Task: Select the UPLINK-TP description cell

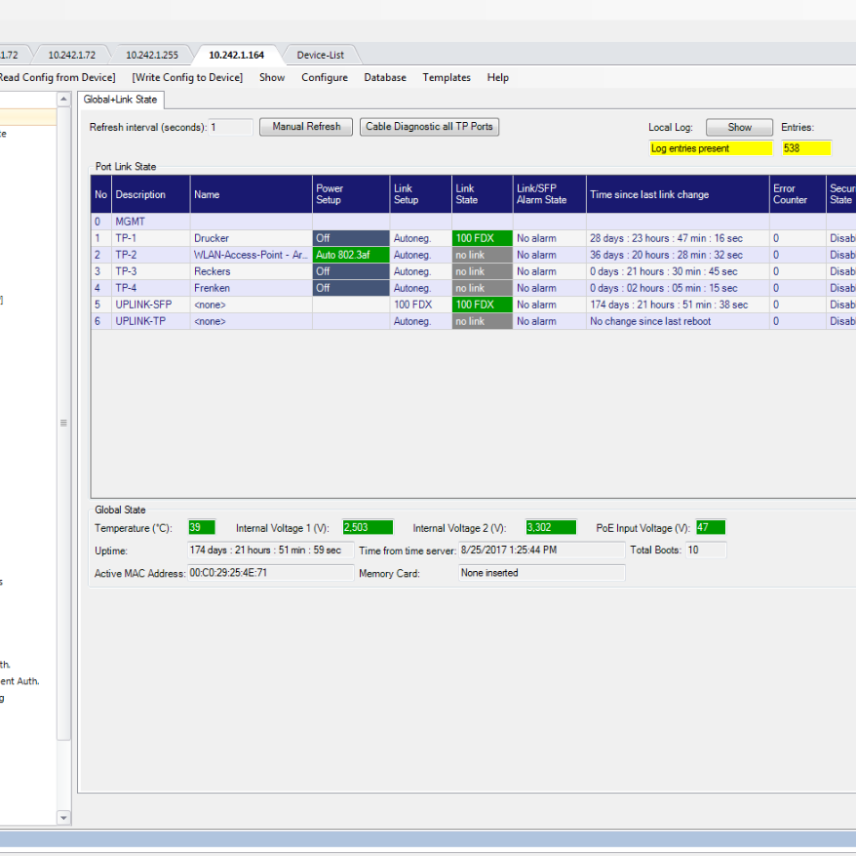Action: [151, 322]
